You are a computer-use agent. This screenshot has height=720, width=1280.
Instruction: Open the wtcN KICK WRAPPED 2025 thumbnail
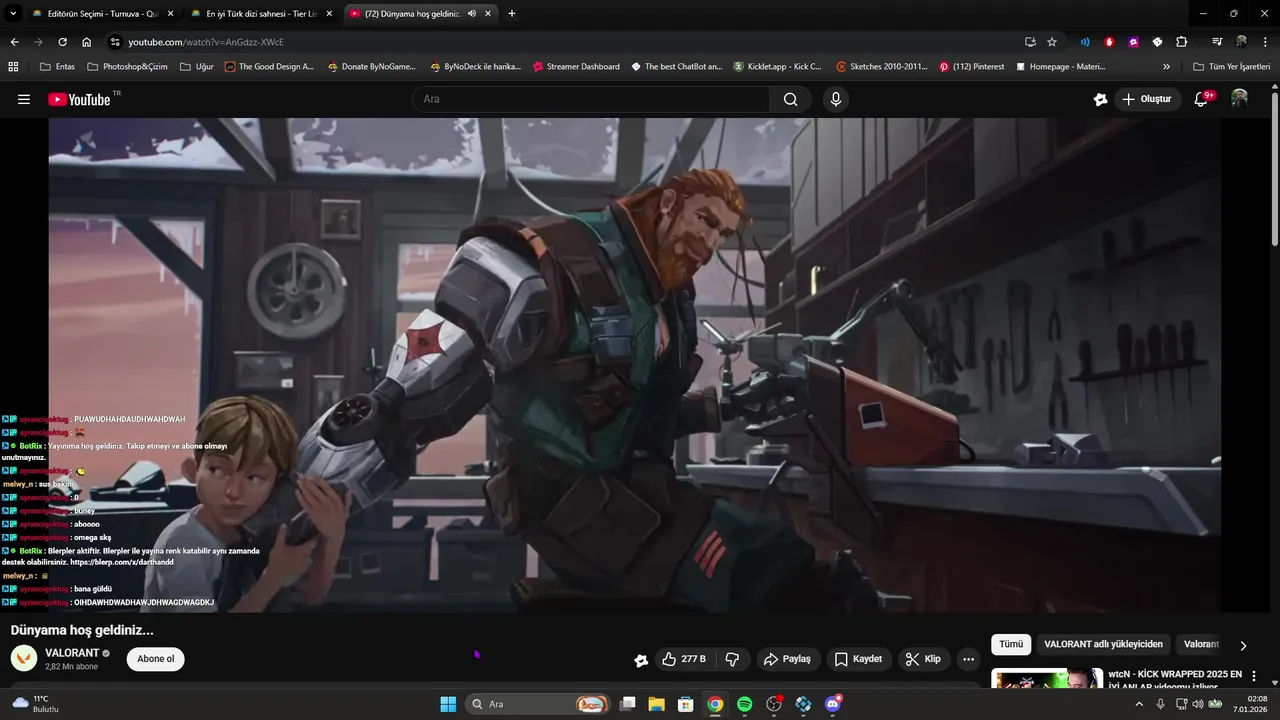[1047, 680]
